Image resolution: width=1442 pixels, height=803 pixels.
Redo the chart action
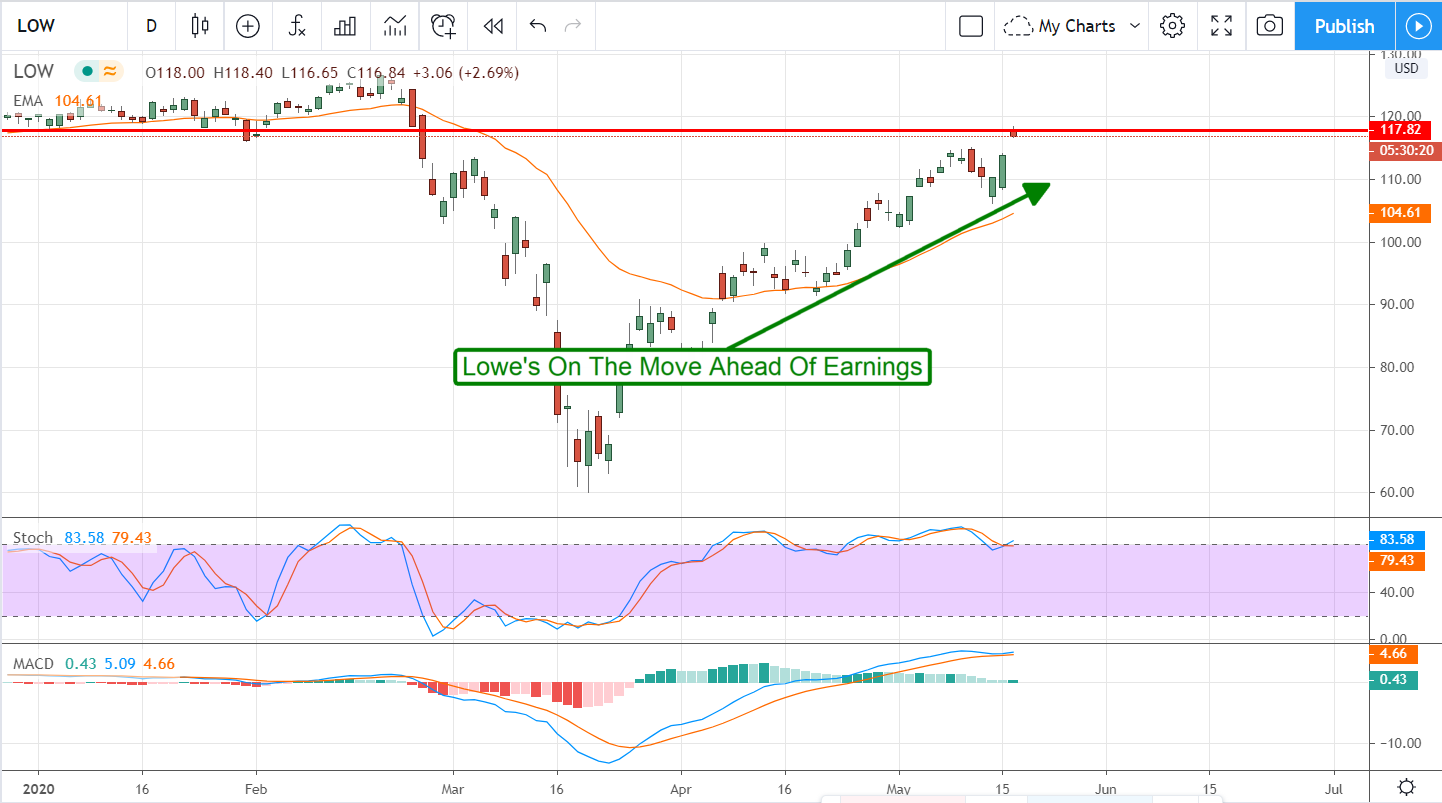pos(573,26)
